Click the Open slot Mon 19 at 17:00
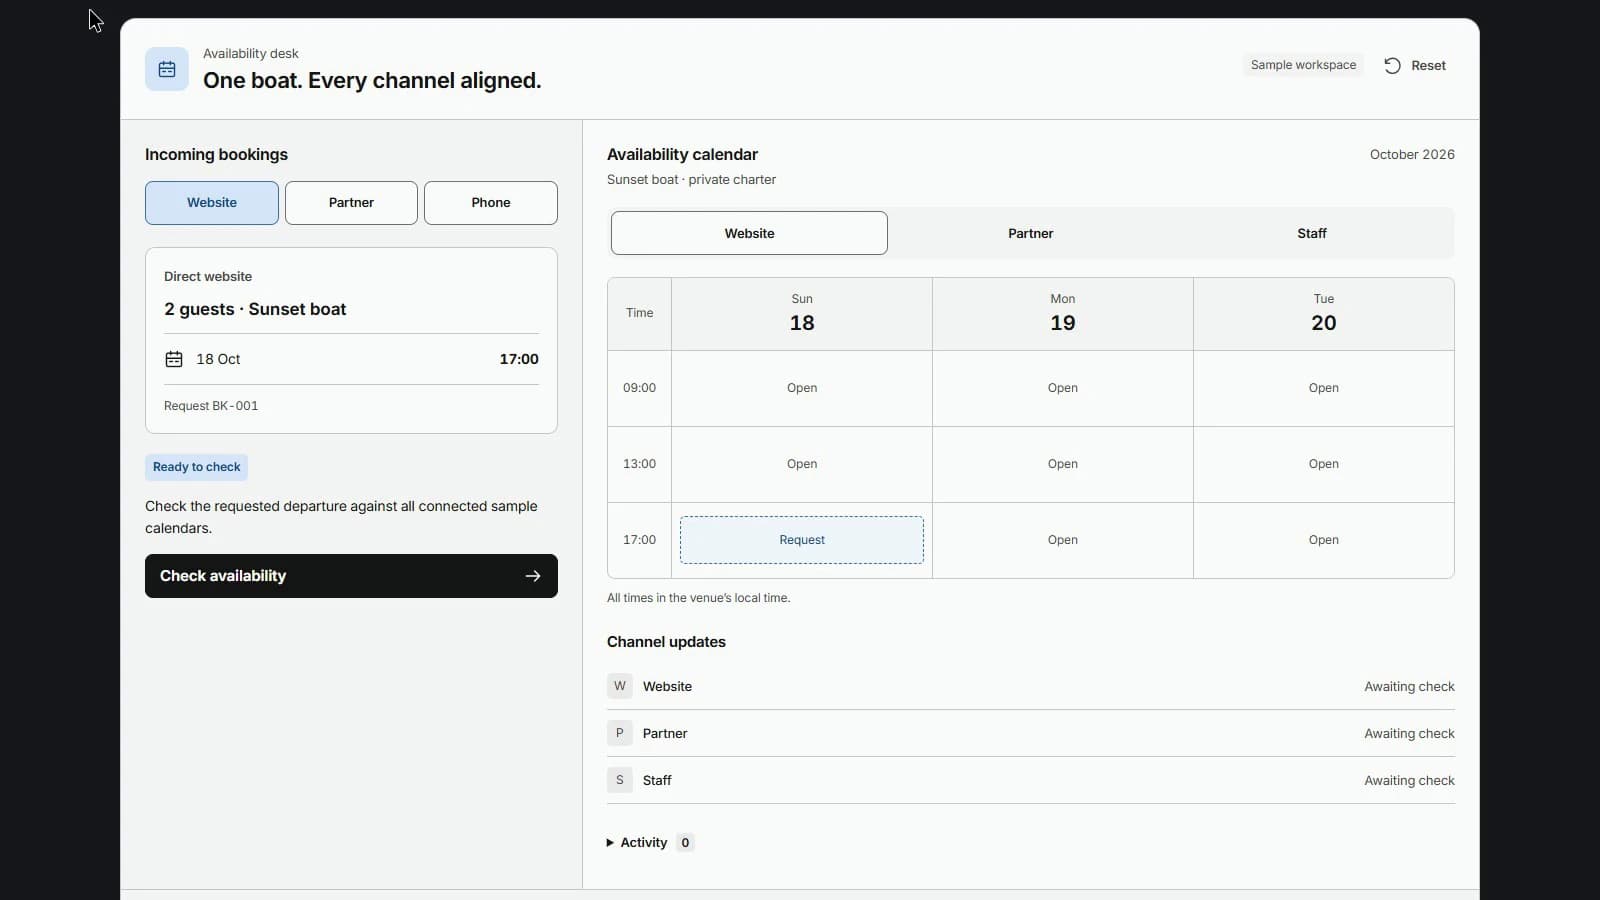The width and height of the screenshot is (1600, 900). tap(1063, 540)
